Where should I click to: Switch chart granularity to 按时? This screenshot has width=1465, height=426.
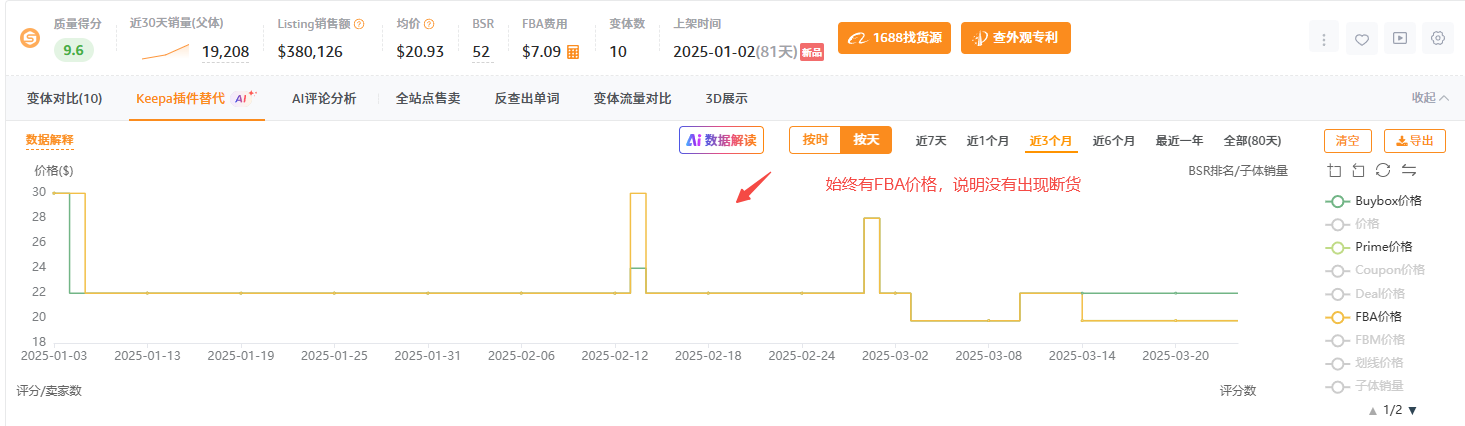[x=815, y=140]
